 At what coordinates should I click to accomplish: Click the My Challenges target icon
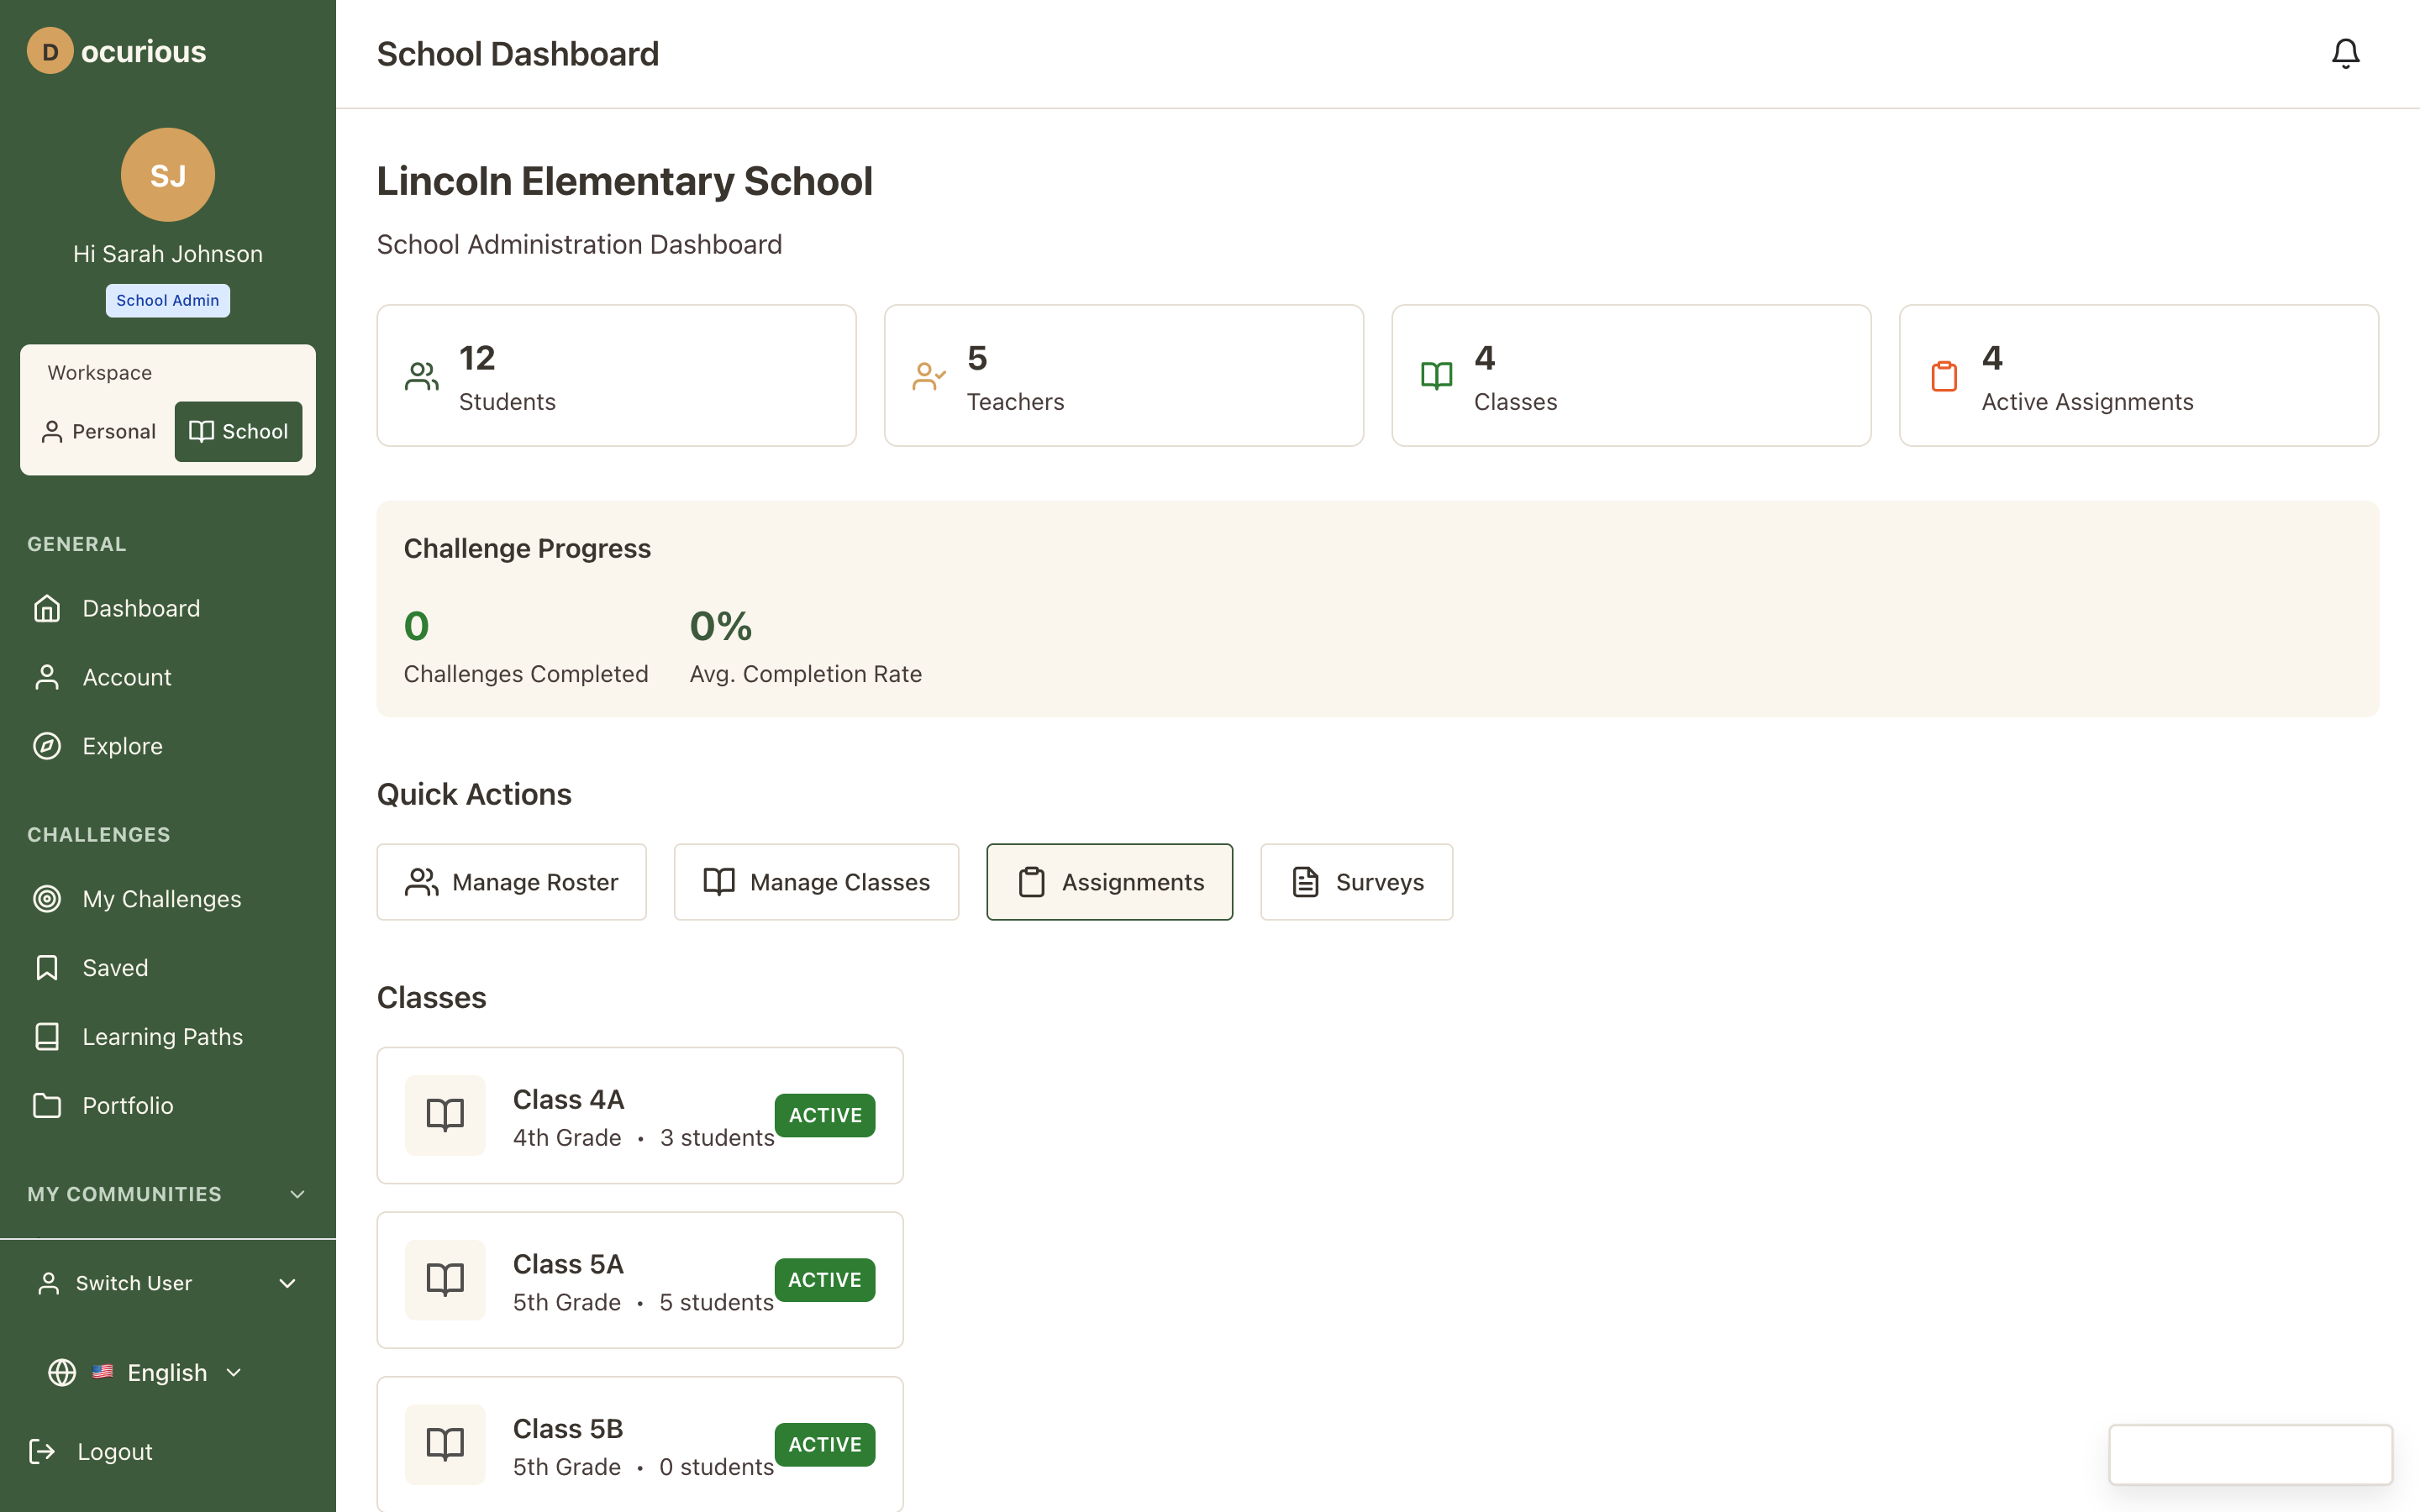tap(47, 898)
